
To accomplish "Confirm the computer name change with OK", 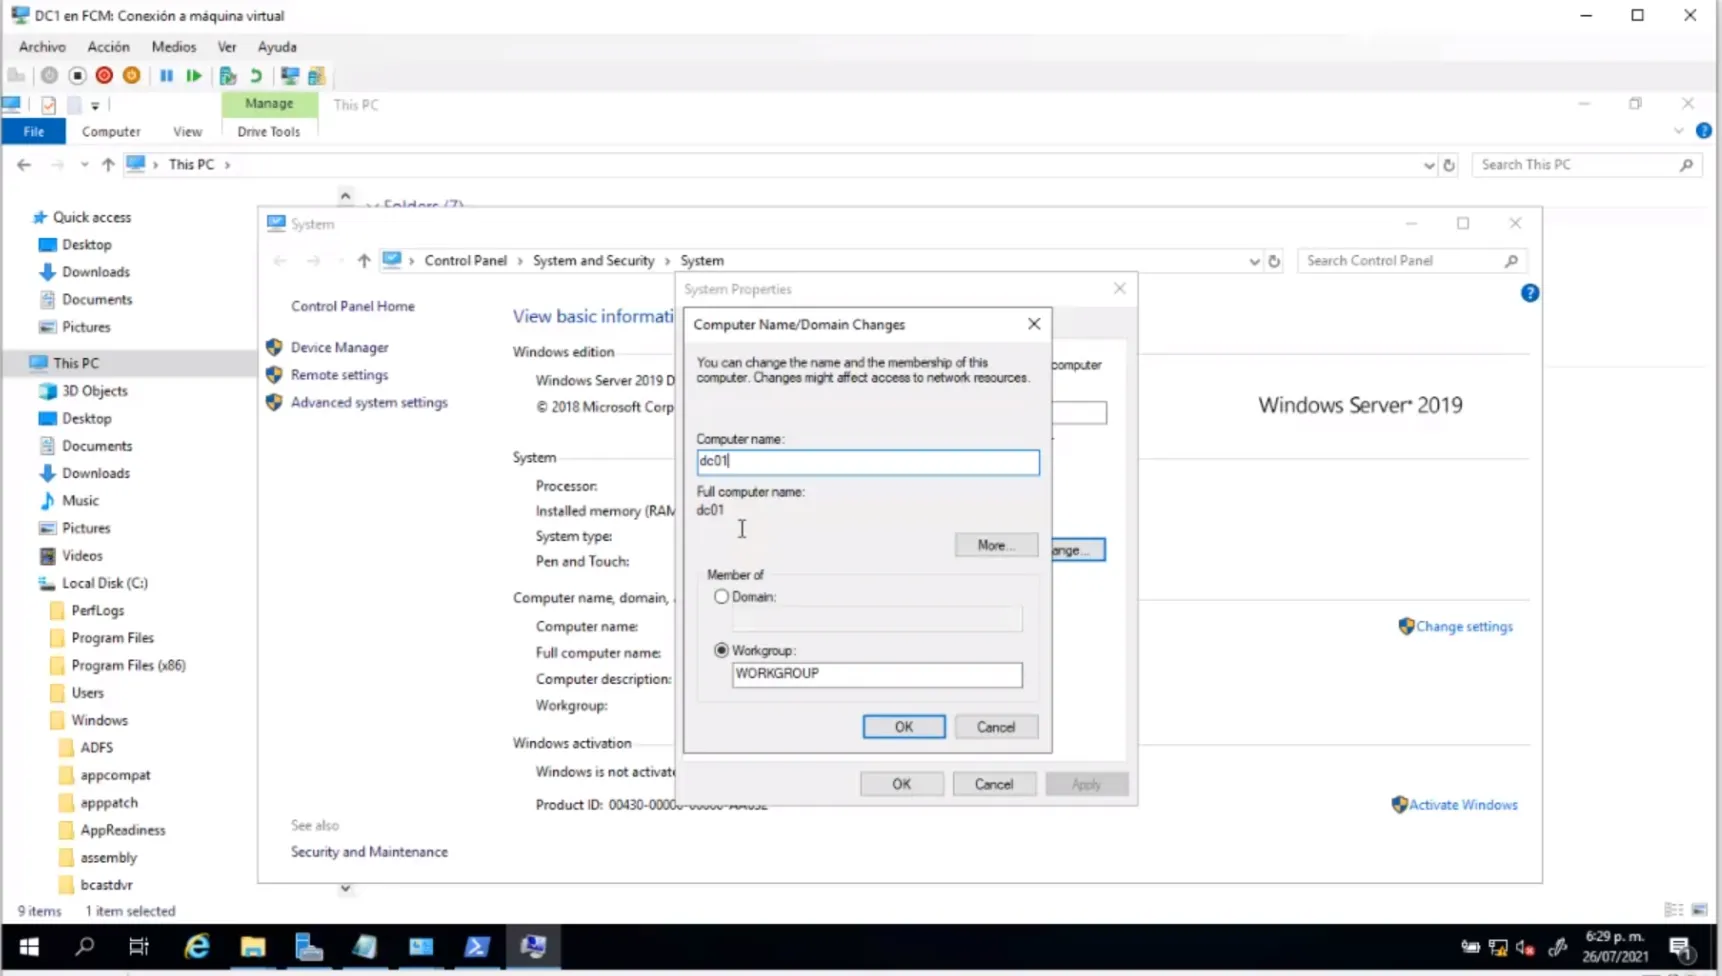I will [x=903, y=727].
